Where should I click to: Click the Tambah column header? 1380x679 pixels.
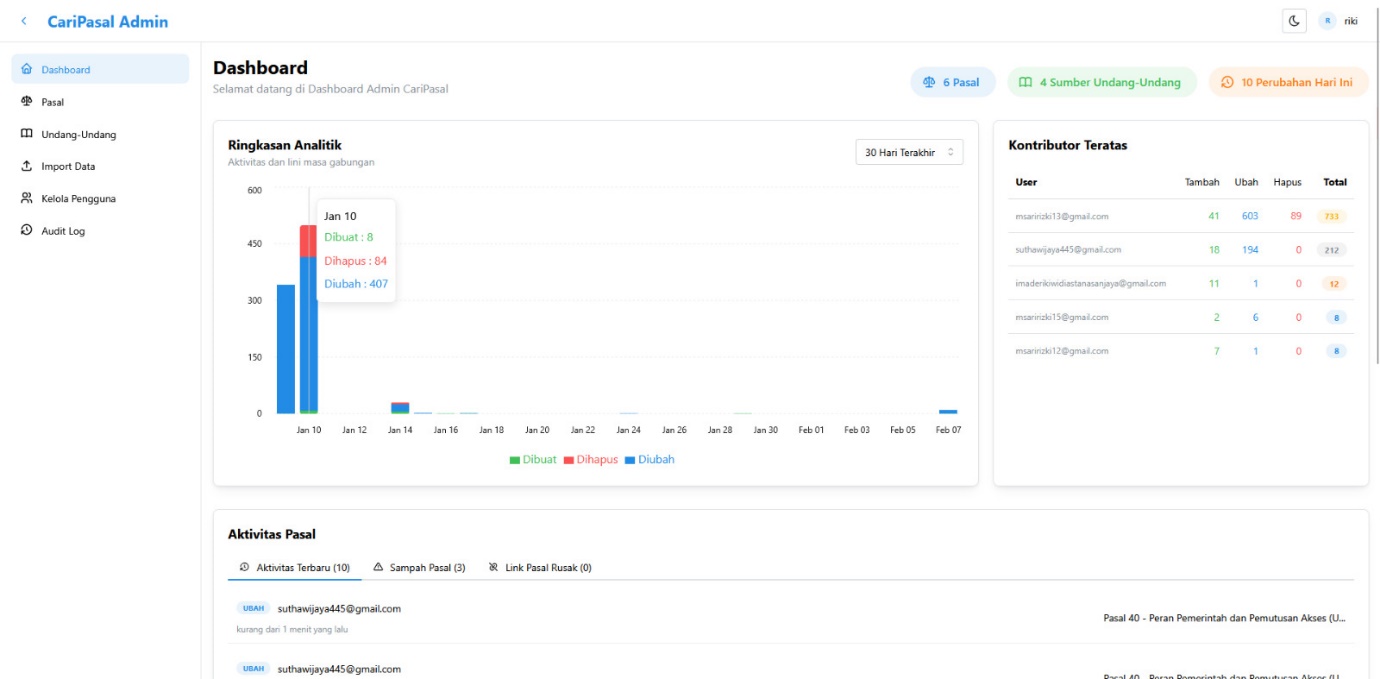[x=1202, y=182]
